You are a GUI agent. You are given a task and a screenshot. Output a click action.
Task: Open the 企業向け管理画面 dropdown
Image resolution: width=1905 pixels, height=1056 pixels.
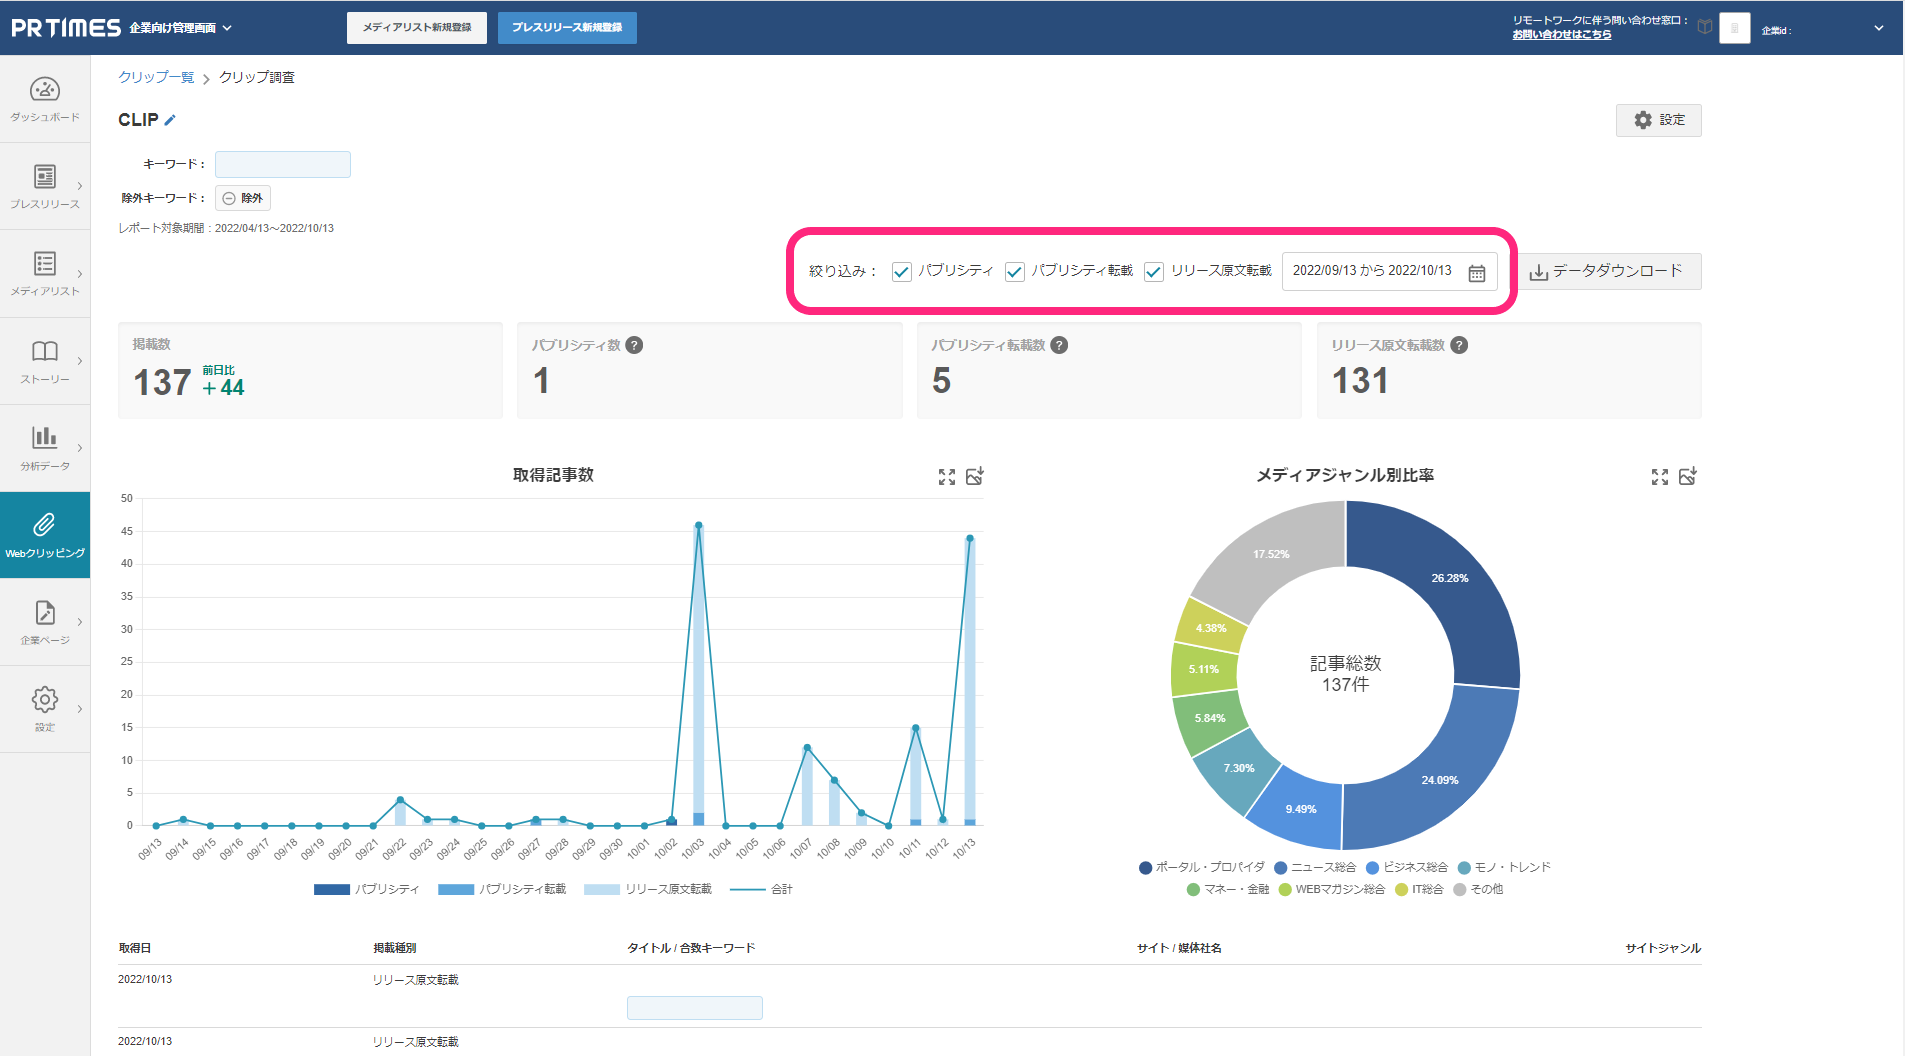tap(180, 28)
